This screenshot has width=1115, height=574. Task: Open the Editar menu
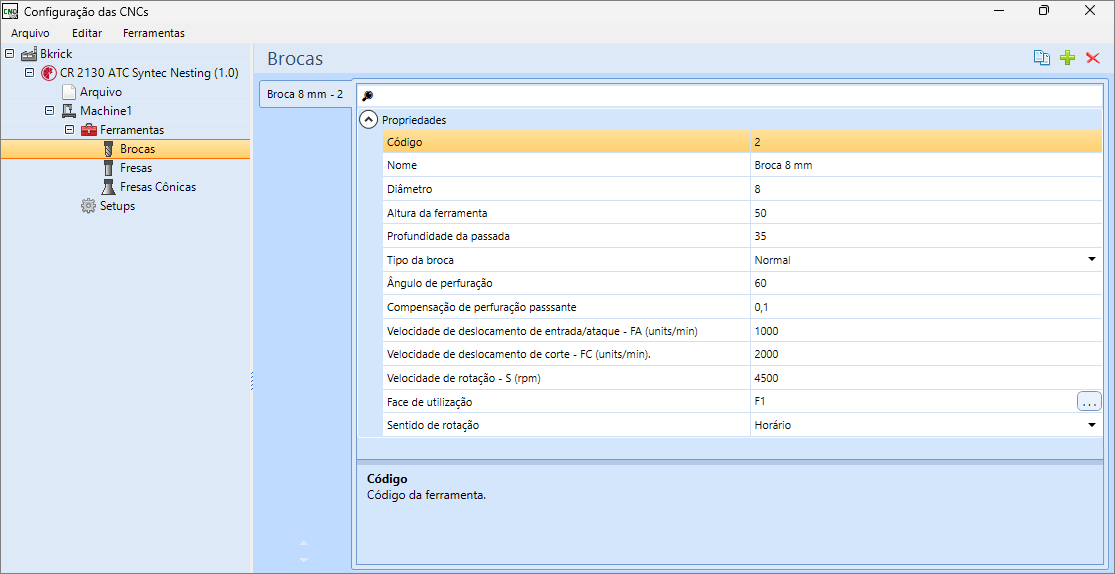pos(87,33)
